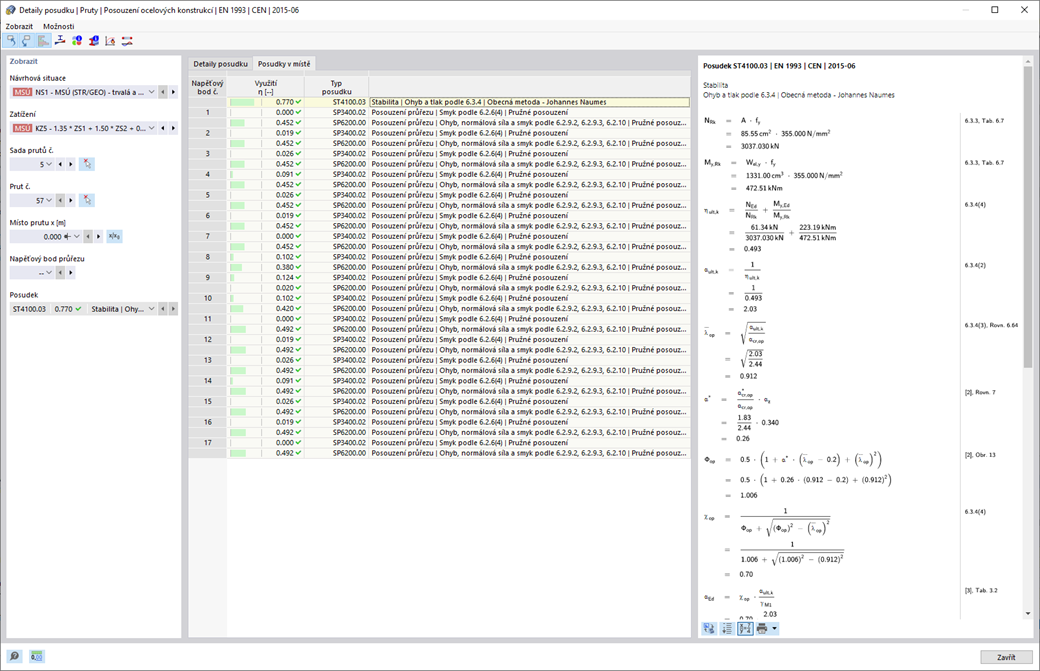Go to previous load in Zatížení

163,128
